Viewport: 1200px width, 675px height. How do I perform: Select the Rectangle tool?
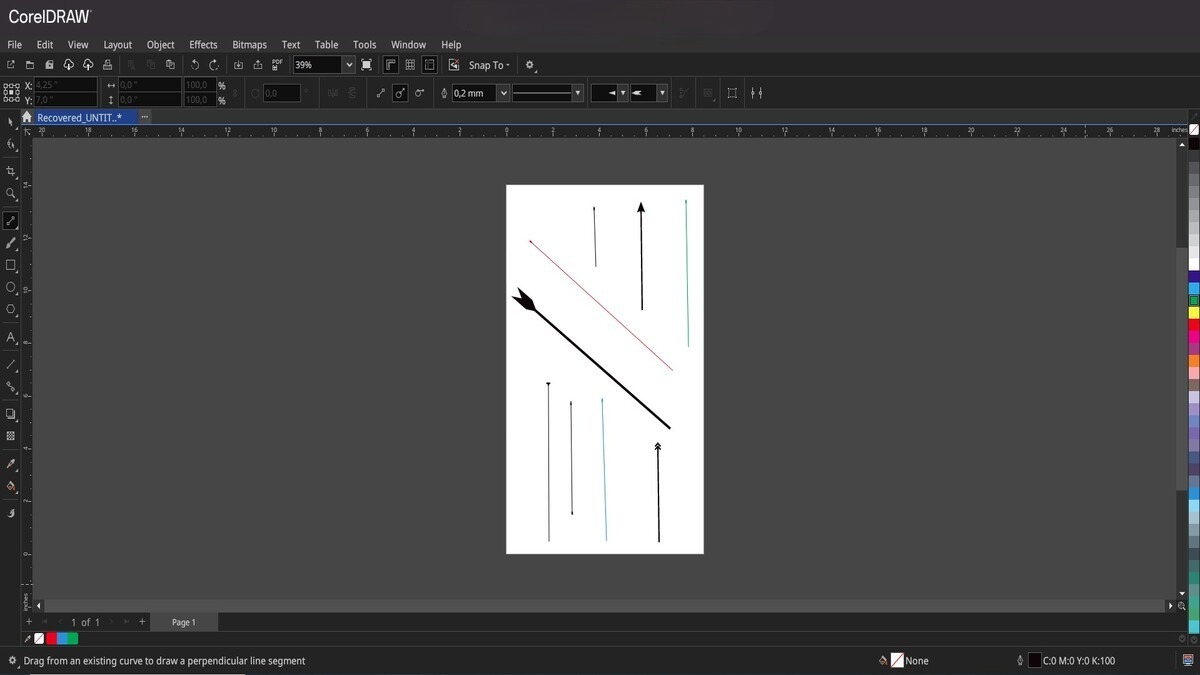coord(11,265)
